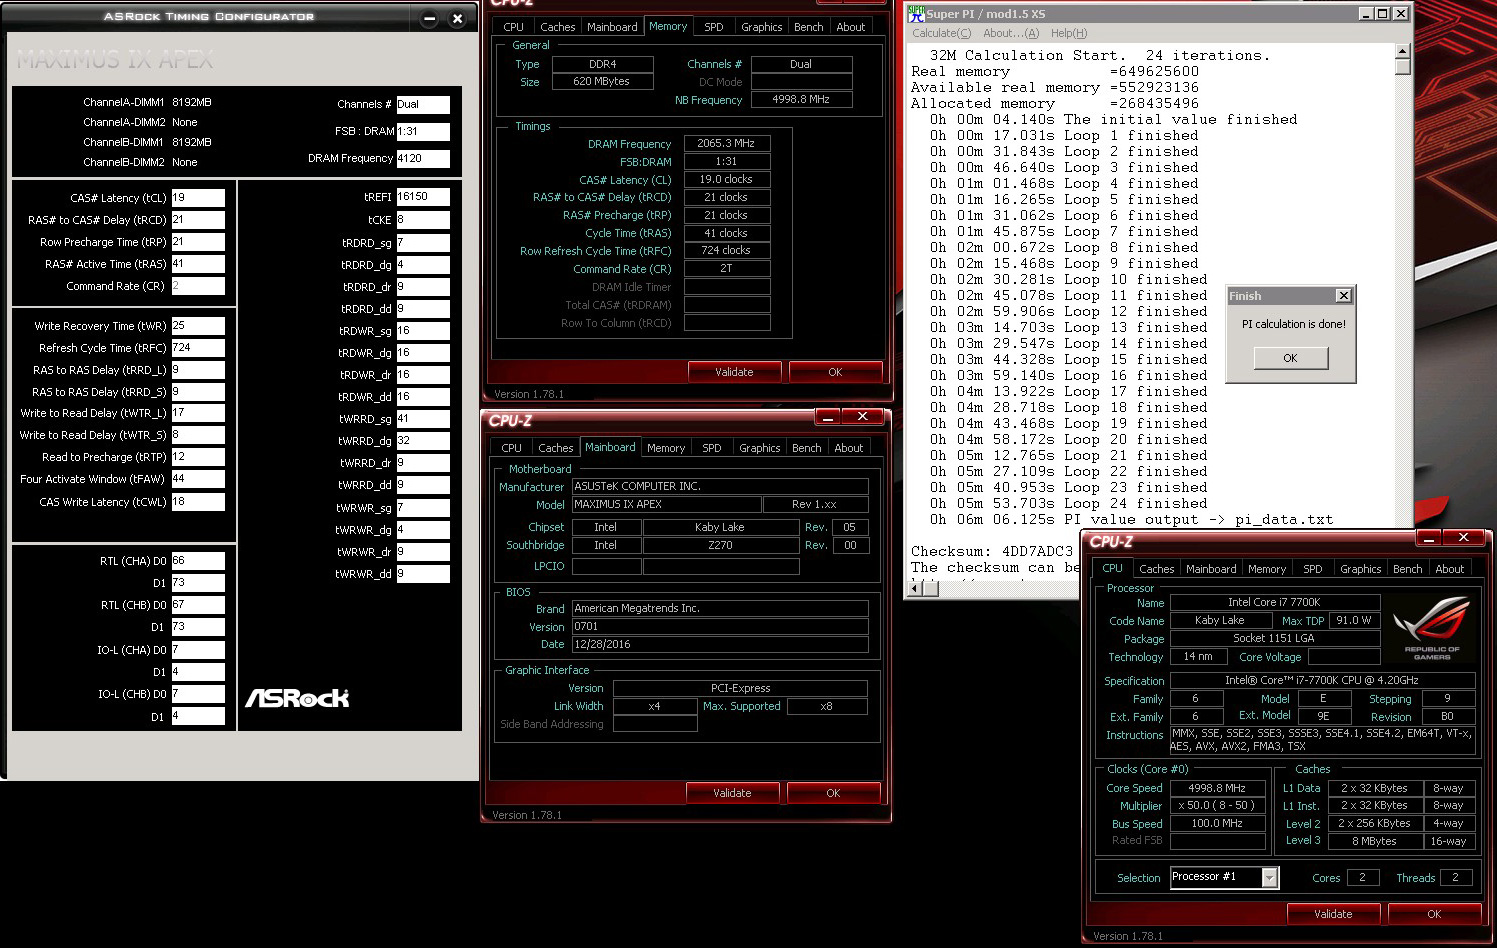This screenshot has height=948, width=1497.
Task: Minimize the CPU-Z CPU window
Action: 1429,538
